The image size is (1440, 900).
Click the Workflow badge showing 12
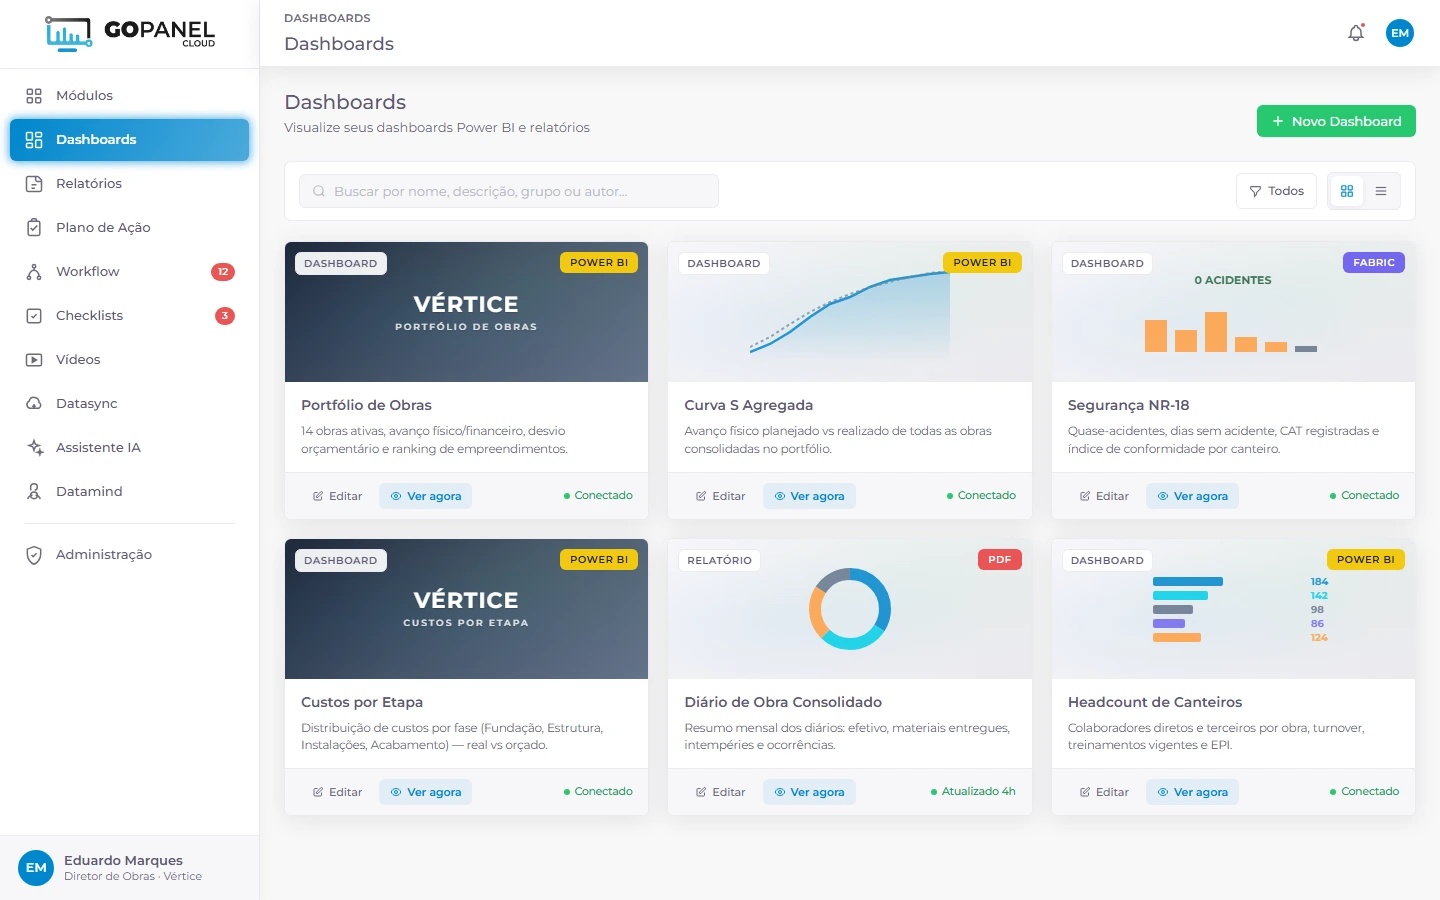(x=223, y=272)
